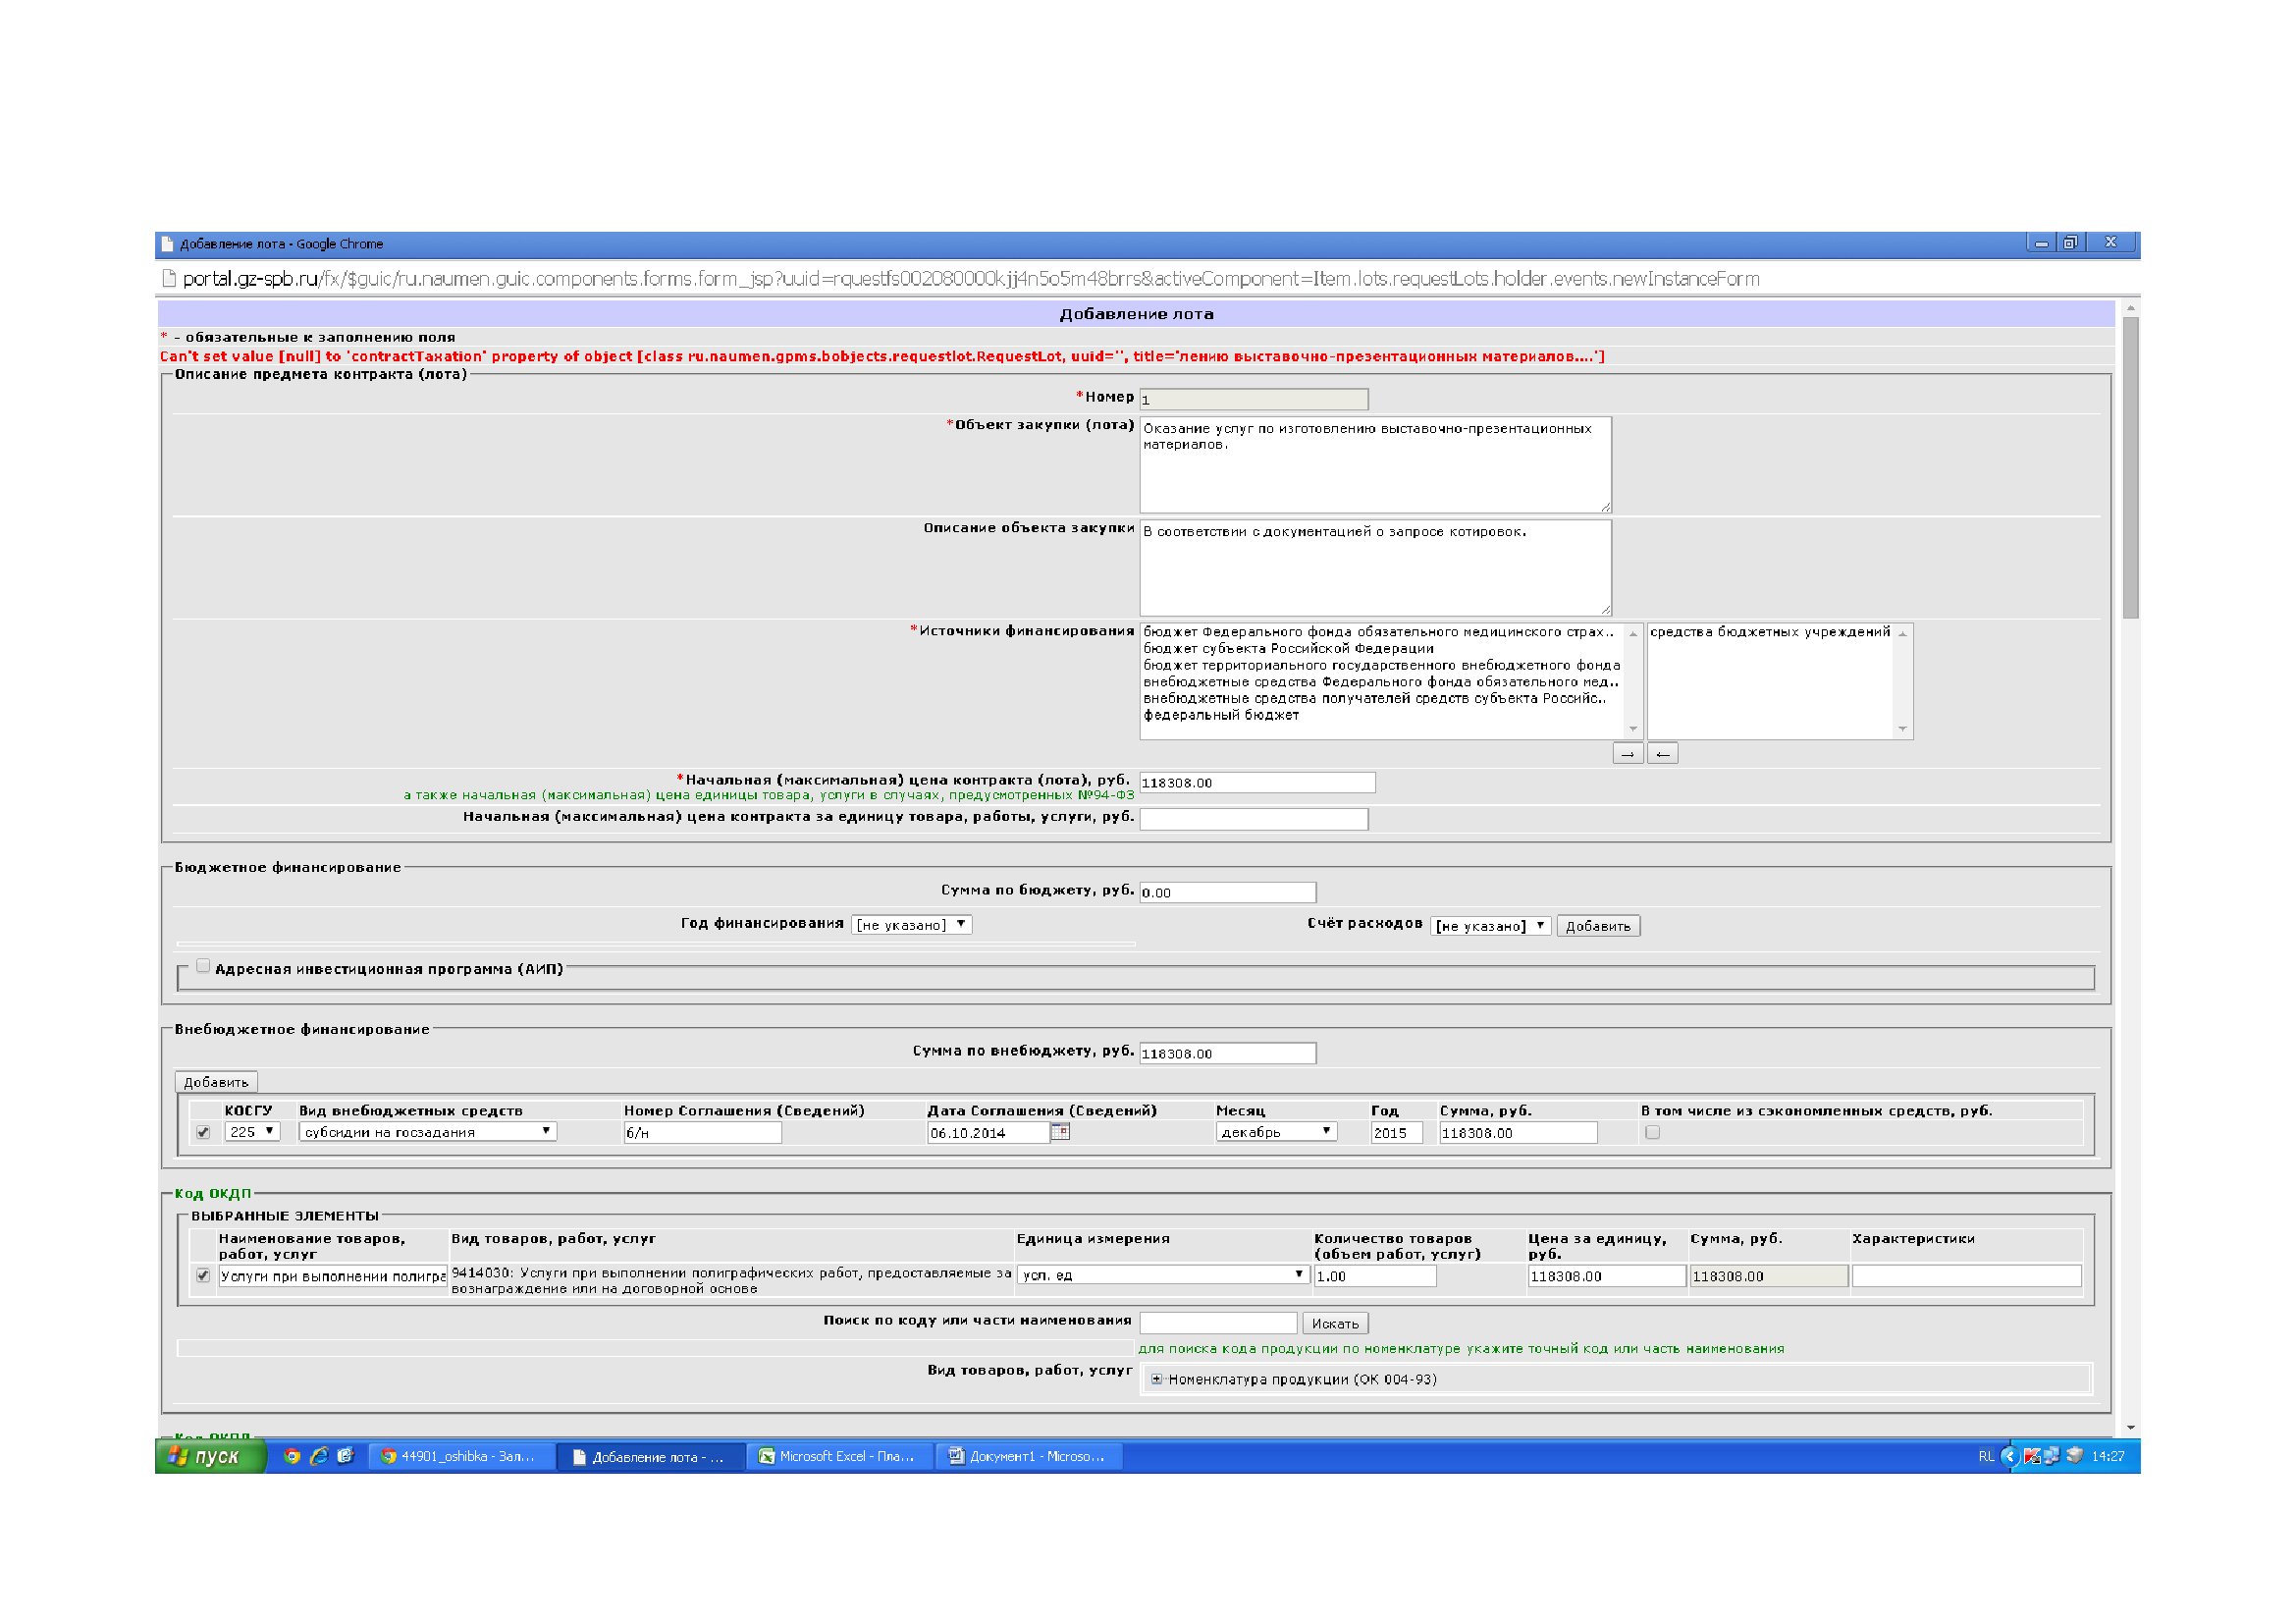Click the language indicator RL in tray

coord(1985,1457)
